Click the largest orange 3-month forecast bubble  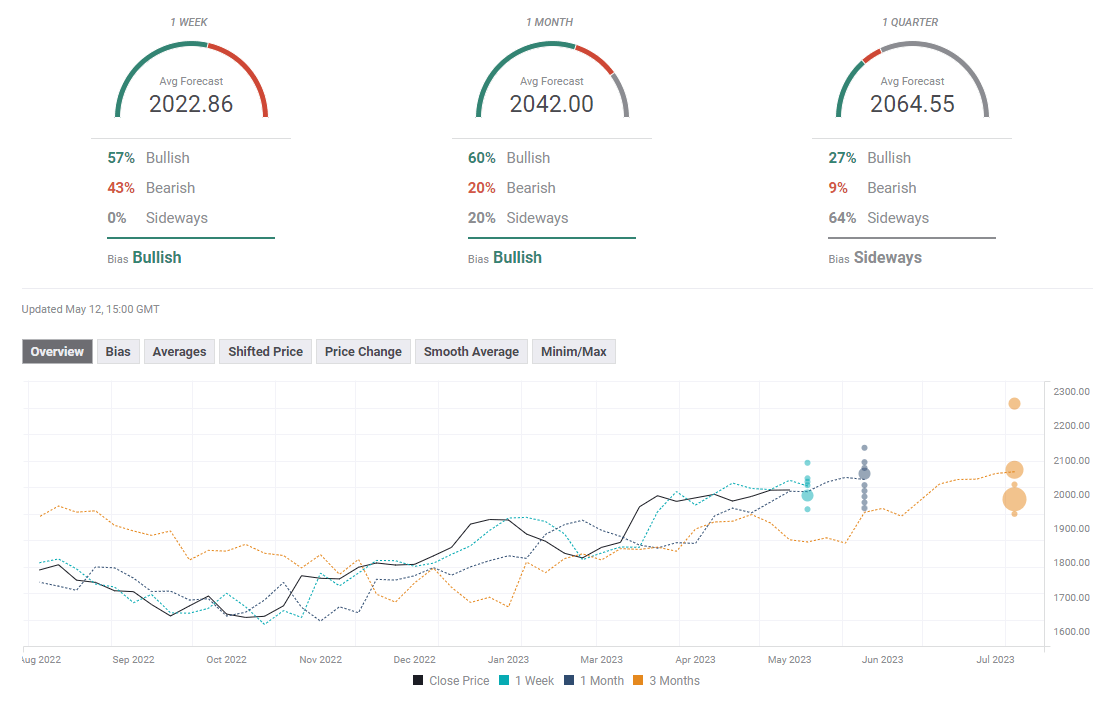(x=1014, y=499)
